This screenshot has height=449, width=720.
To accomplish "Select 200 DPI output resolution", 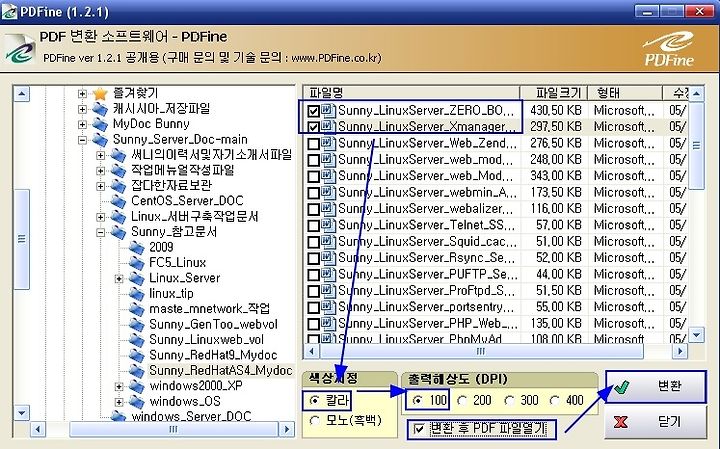I will click(462, 401).
